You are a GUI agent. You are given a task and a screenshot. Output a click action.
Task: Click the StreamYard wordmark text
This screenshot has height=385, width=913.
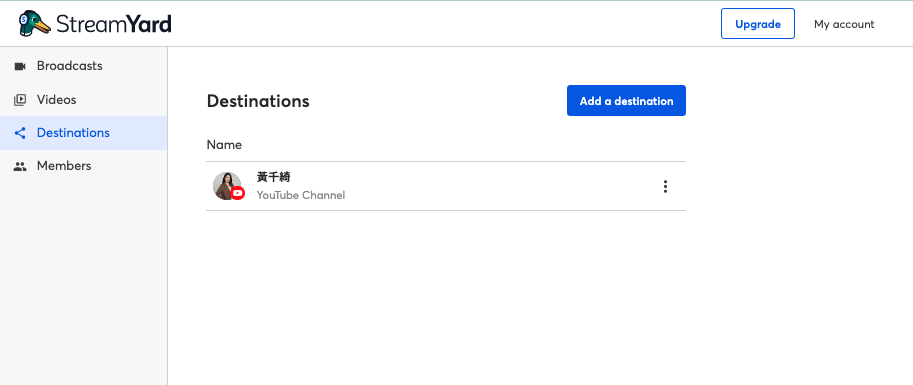click(x=114, y=24)
